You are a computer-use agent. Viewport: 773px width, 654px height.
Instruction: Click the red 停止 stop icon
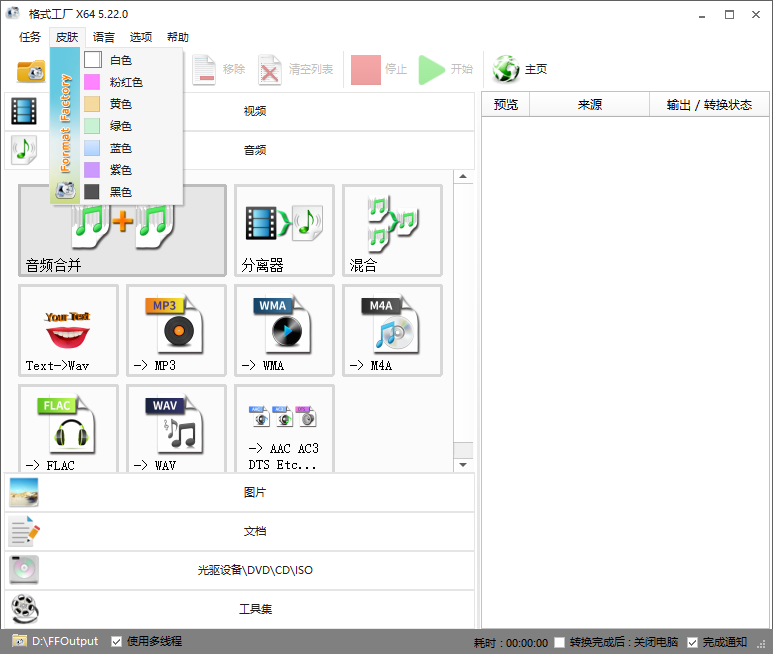[366, 69]
